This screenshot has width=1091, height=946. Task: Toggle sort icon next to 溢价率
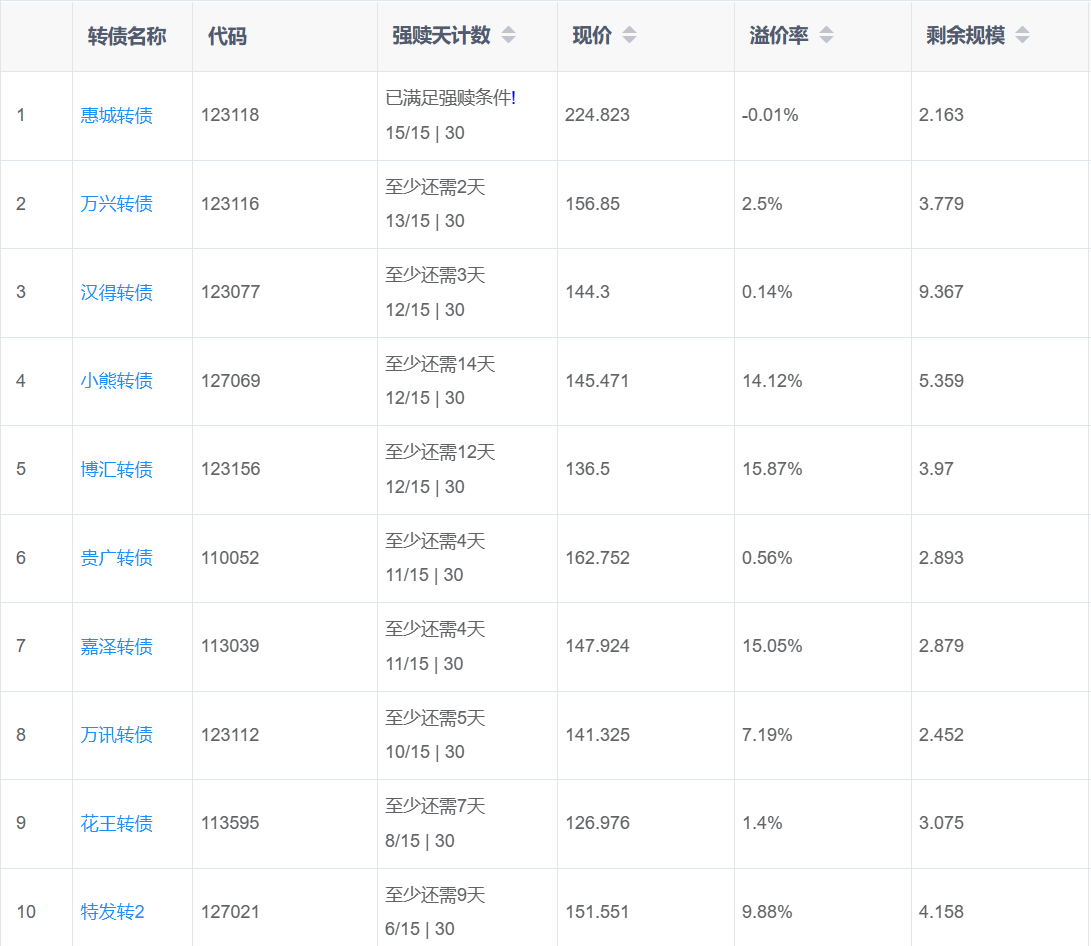(826, 36)
